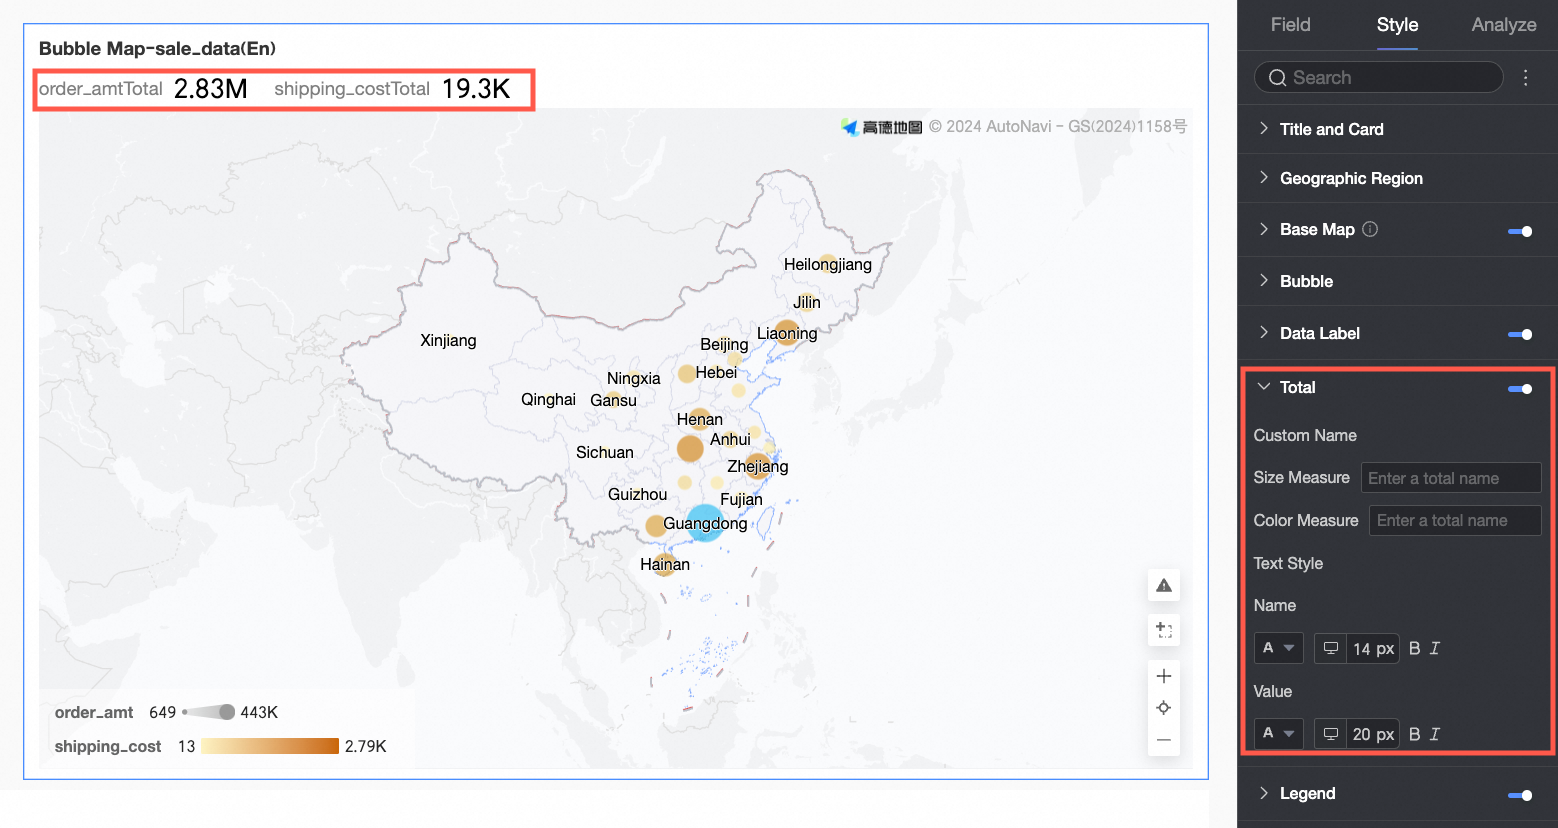Click the shipping_costTotal 19.3K value
Screen dimensions: 1558x828
coord(476,89)
